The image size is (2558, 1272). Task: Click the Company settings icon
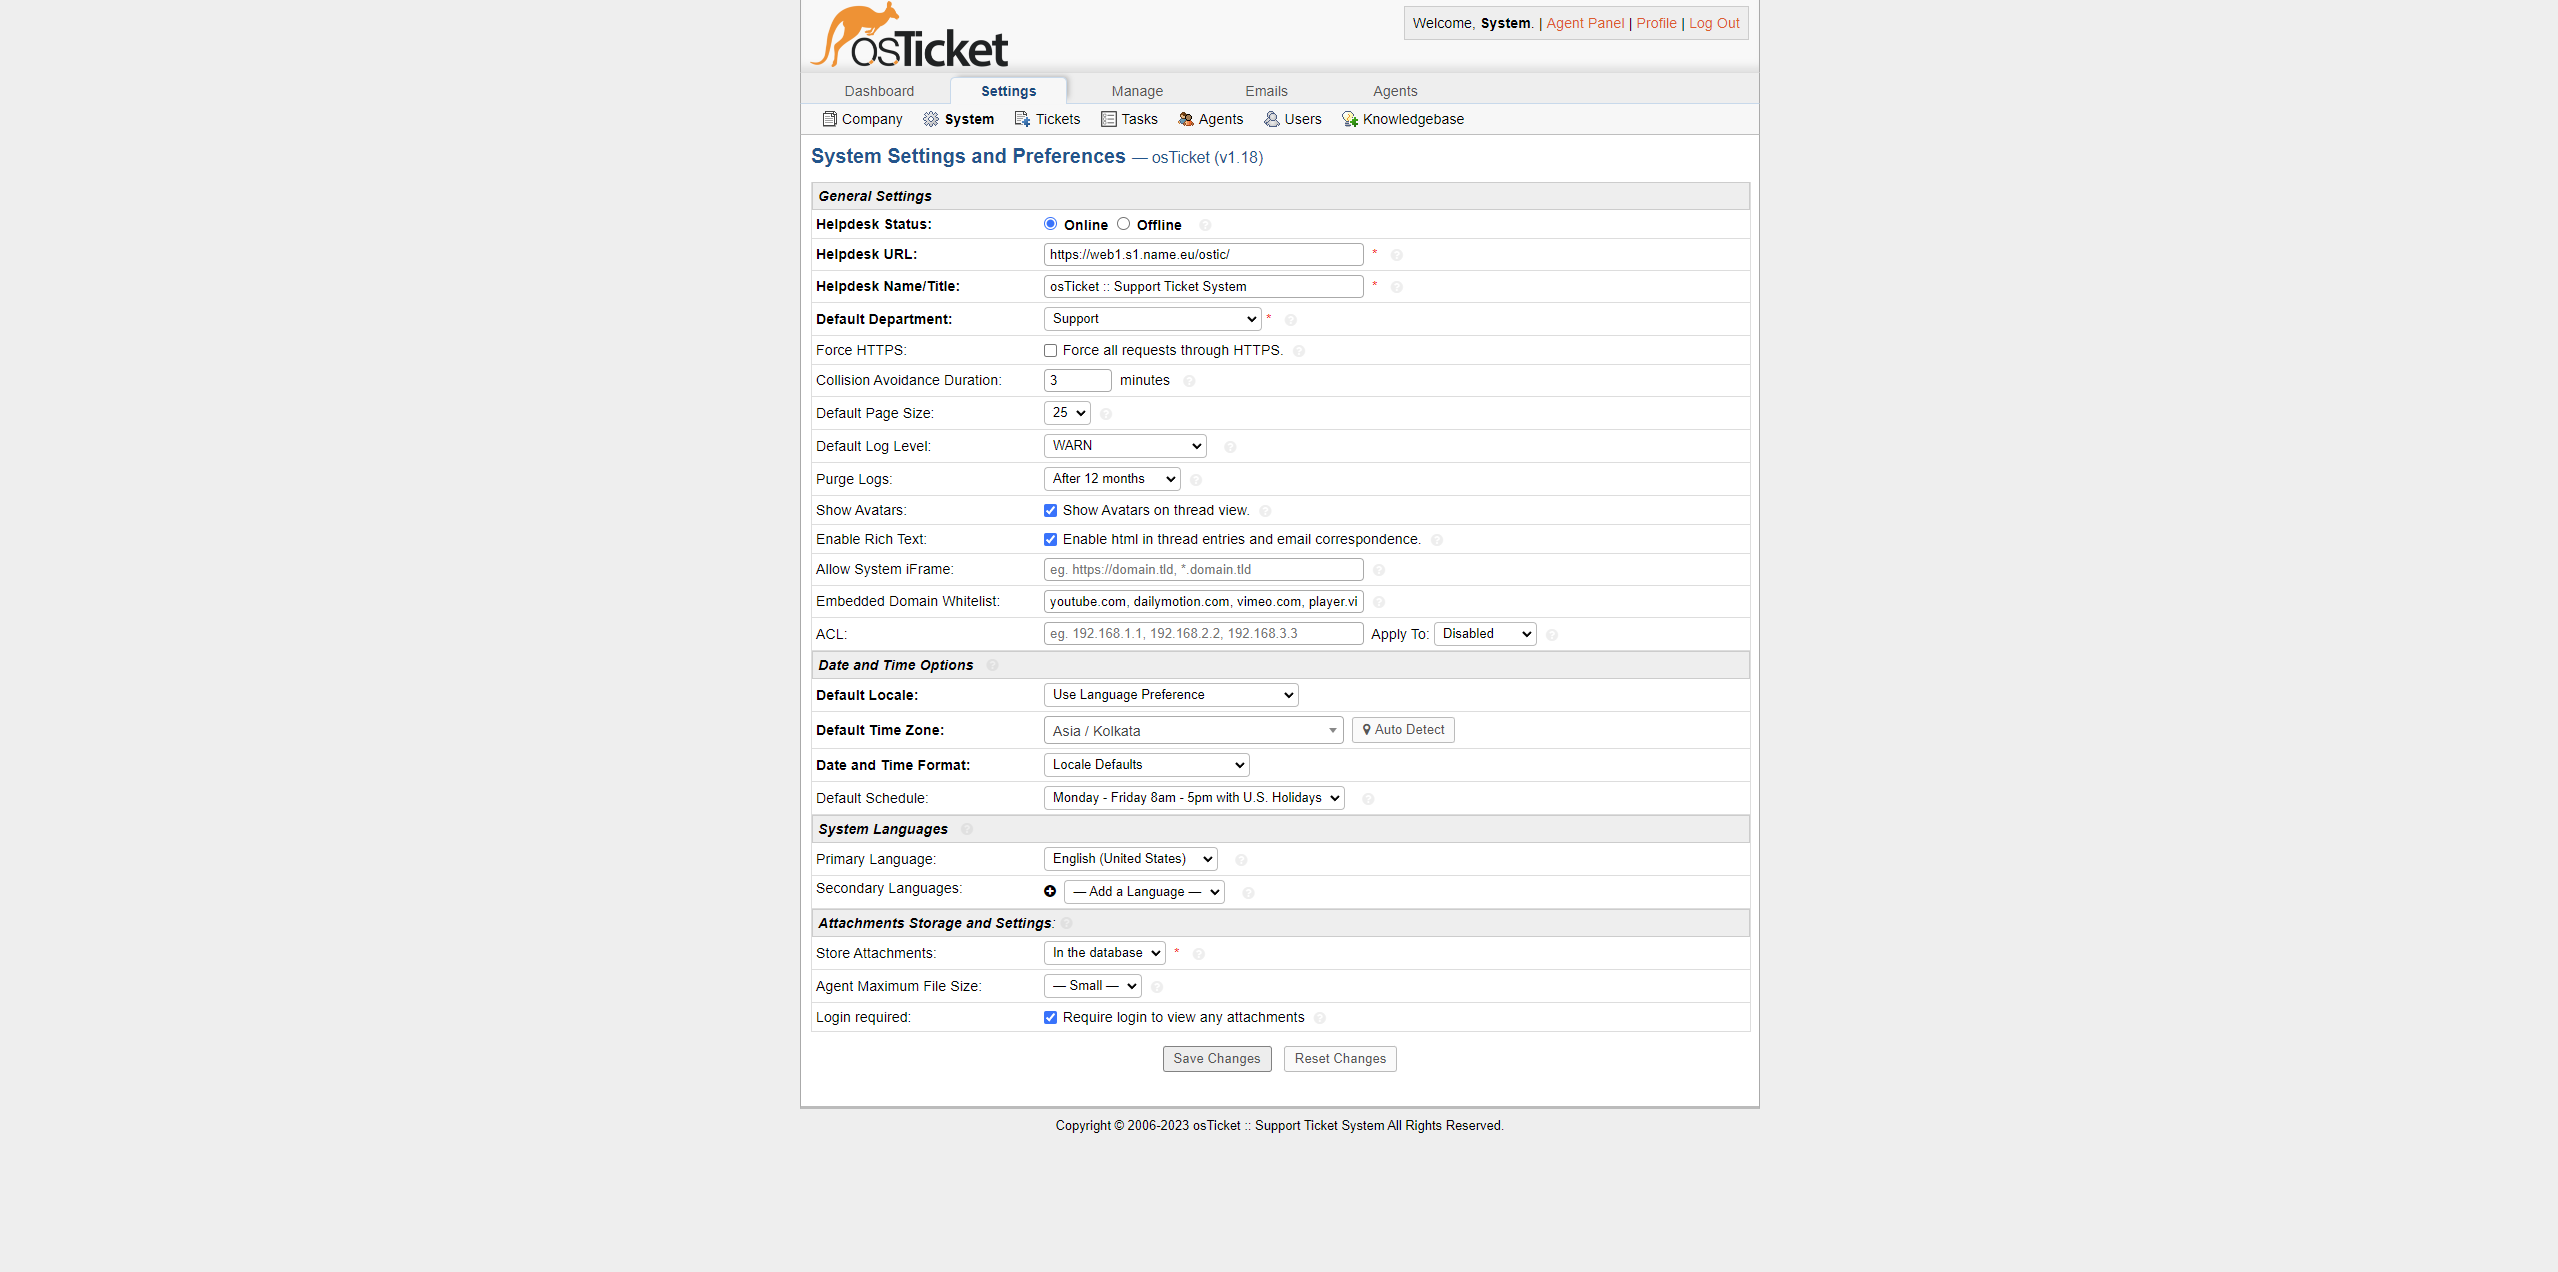click(x=829, y=119)
